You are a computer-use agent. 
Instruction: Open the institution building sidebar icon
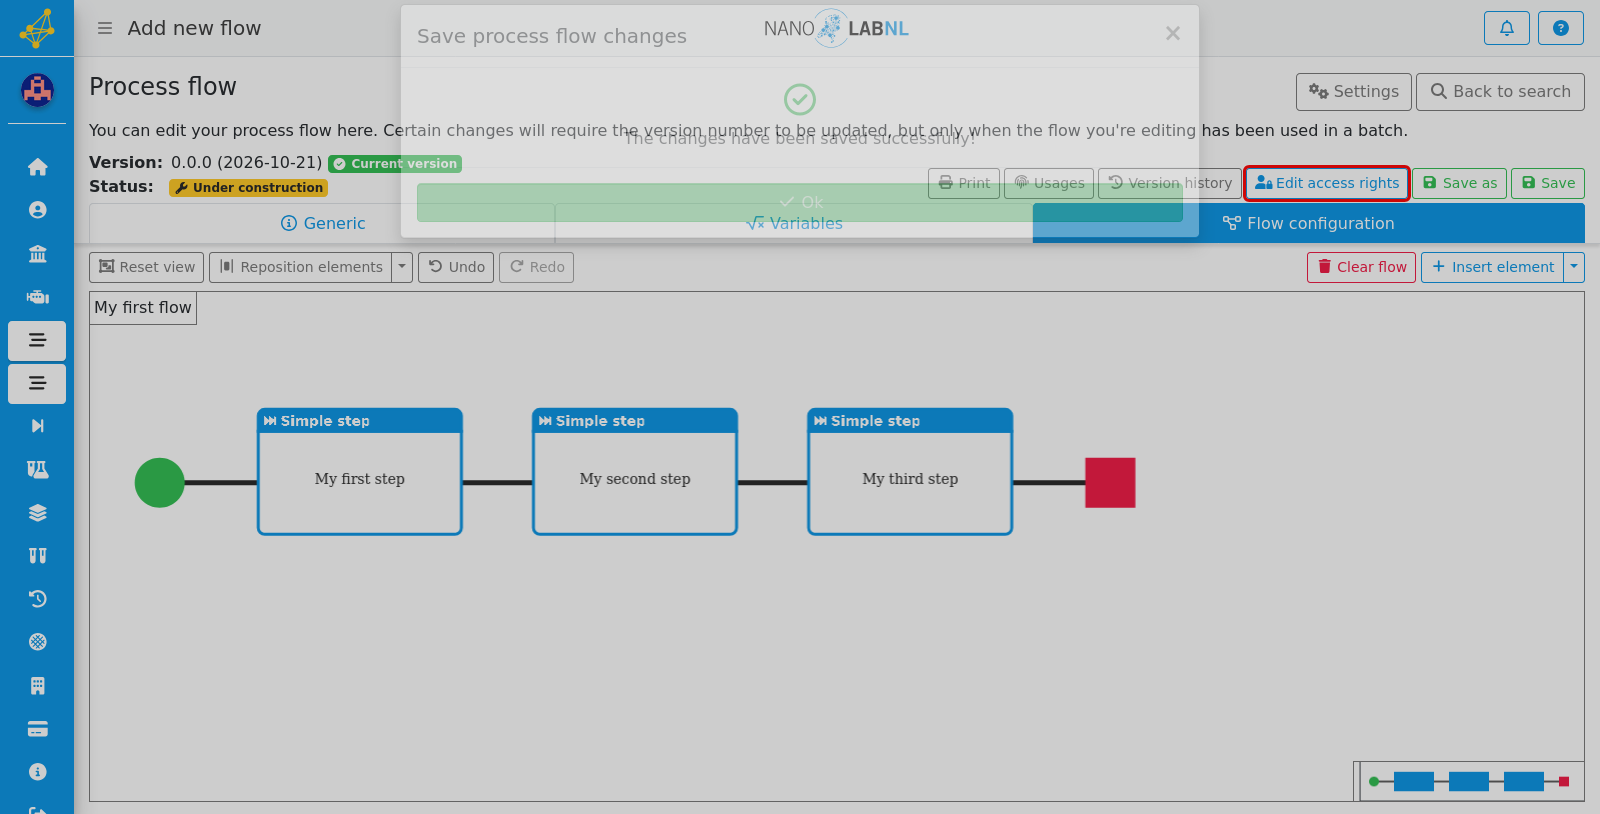[x=37, y=253]
